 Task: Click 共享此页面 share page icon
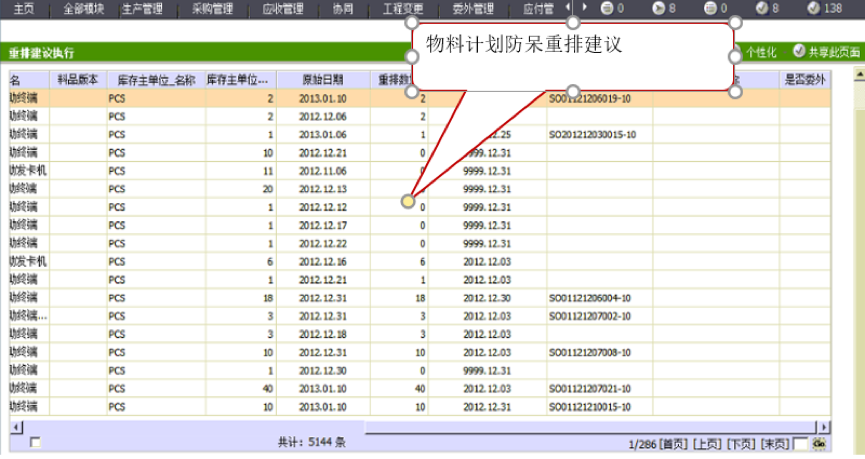tap(799, 51)
